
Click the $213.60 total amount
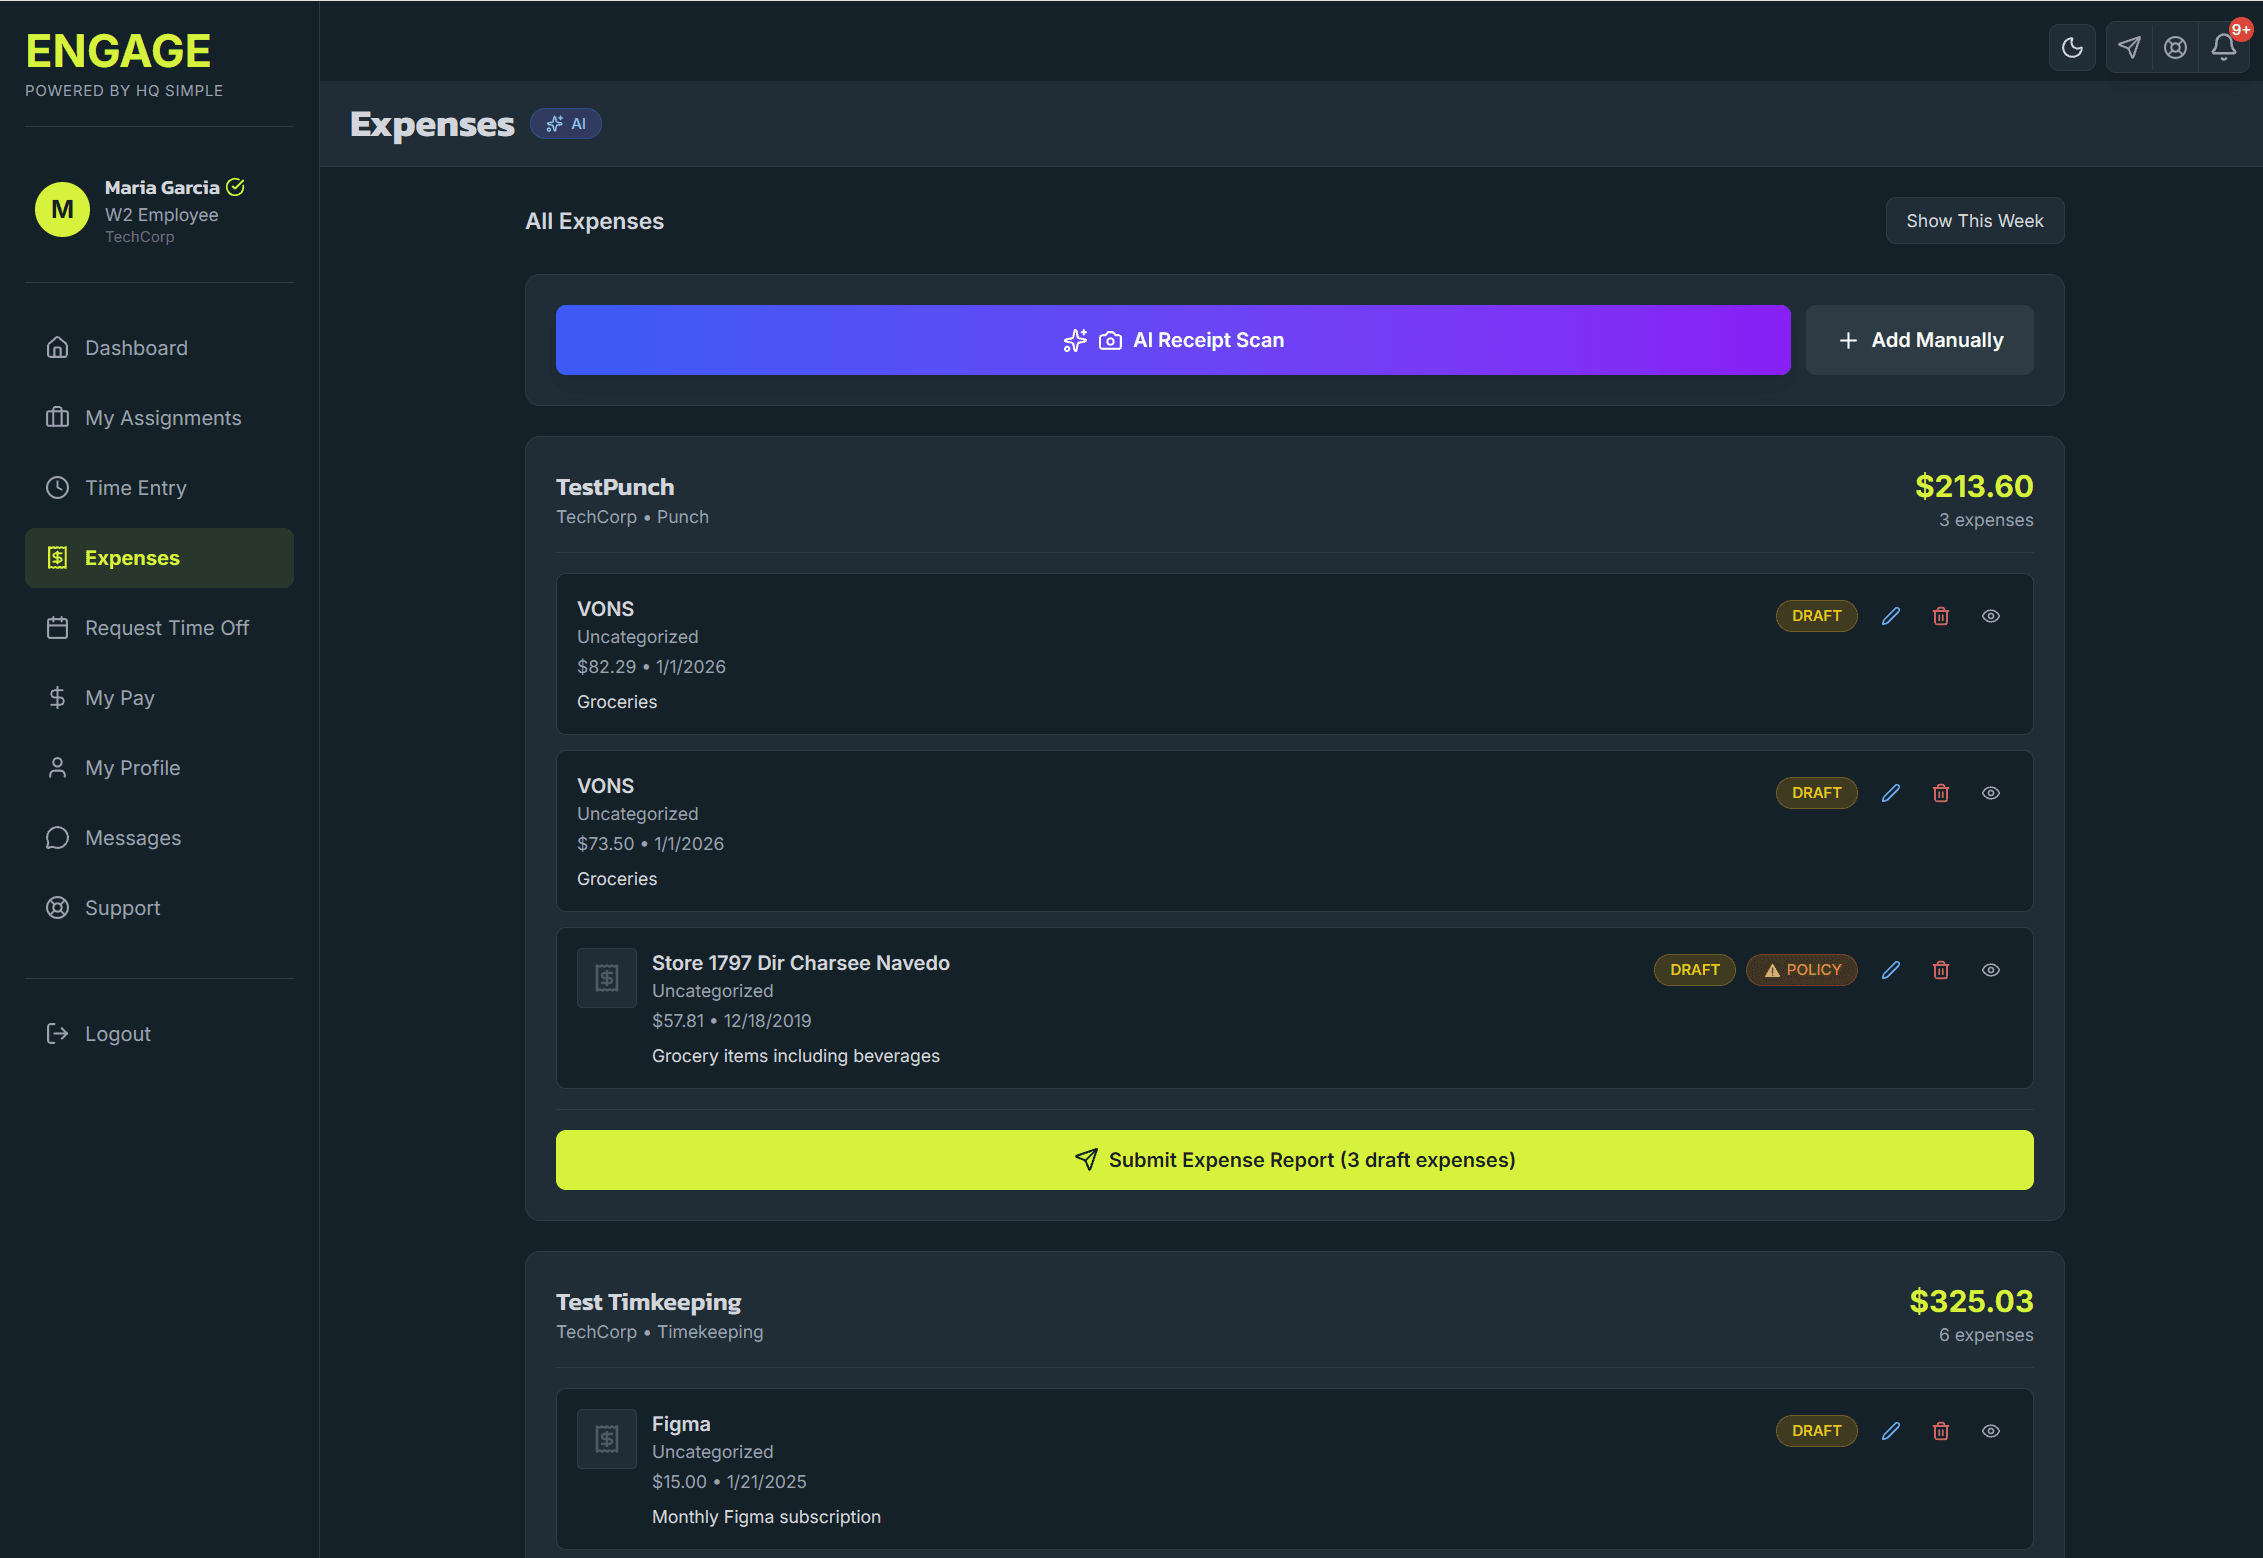[1973, 486]
